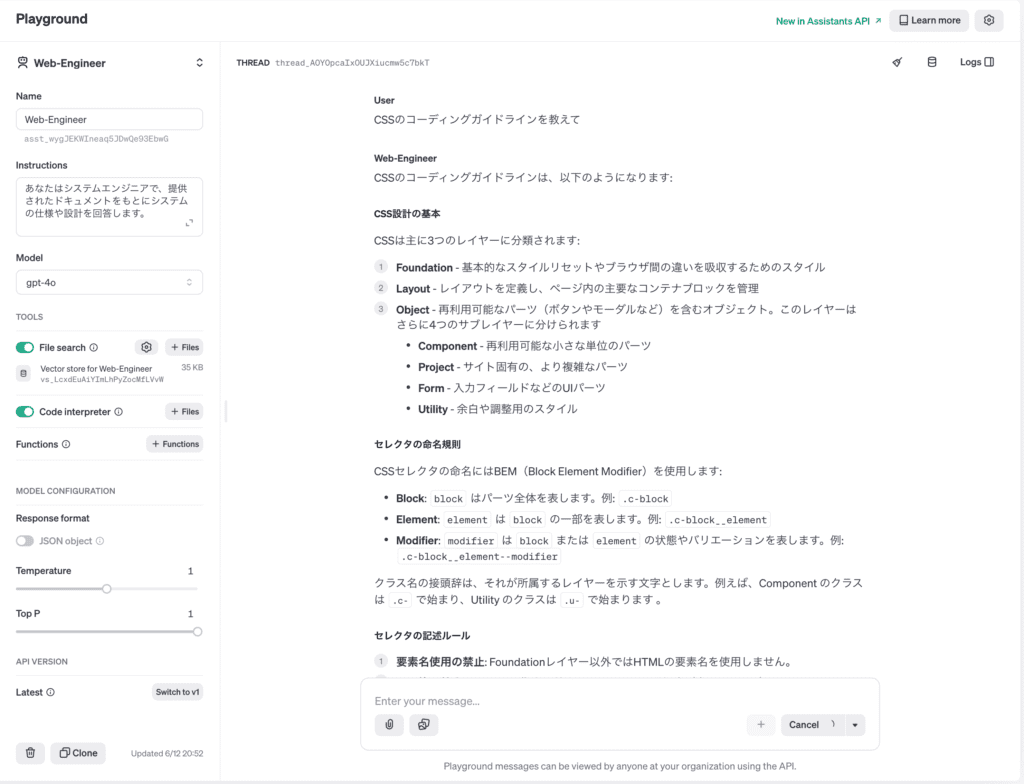Screen dimensions: 1024x784
Task: Open File search settings gear
Action: pyautogui.click(x=147, y=347)
